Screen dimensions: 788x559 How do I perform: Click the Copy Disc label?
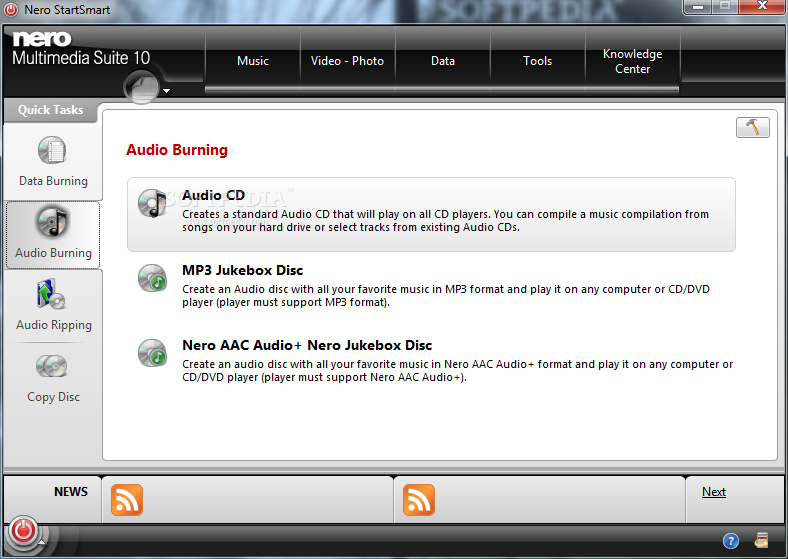[x=53, y=397]
